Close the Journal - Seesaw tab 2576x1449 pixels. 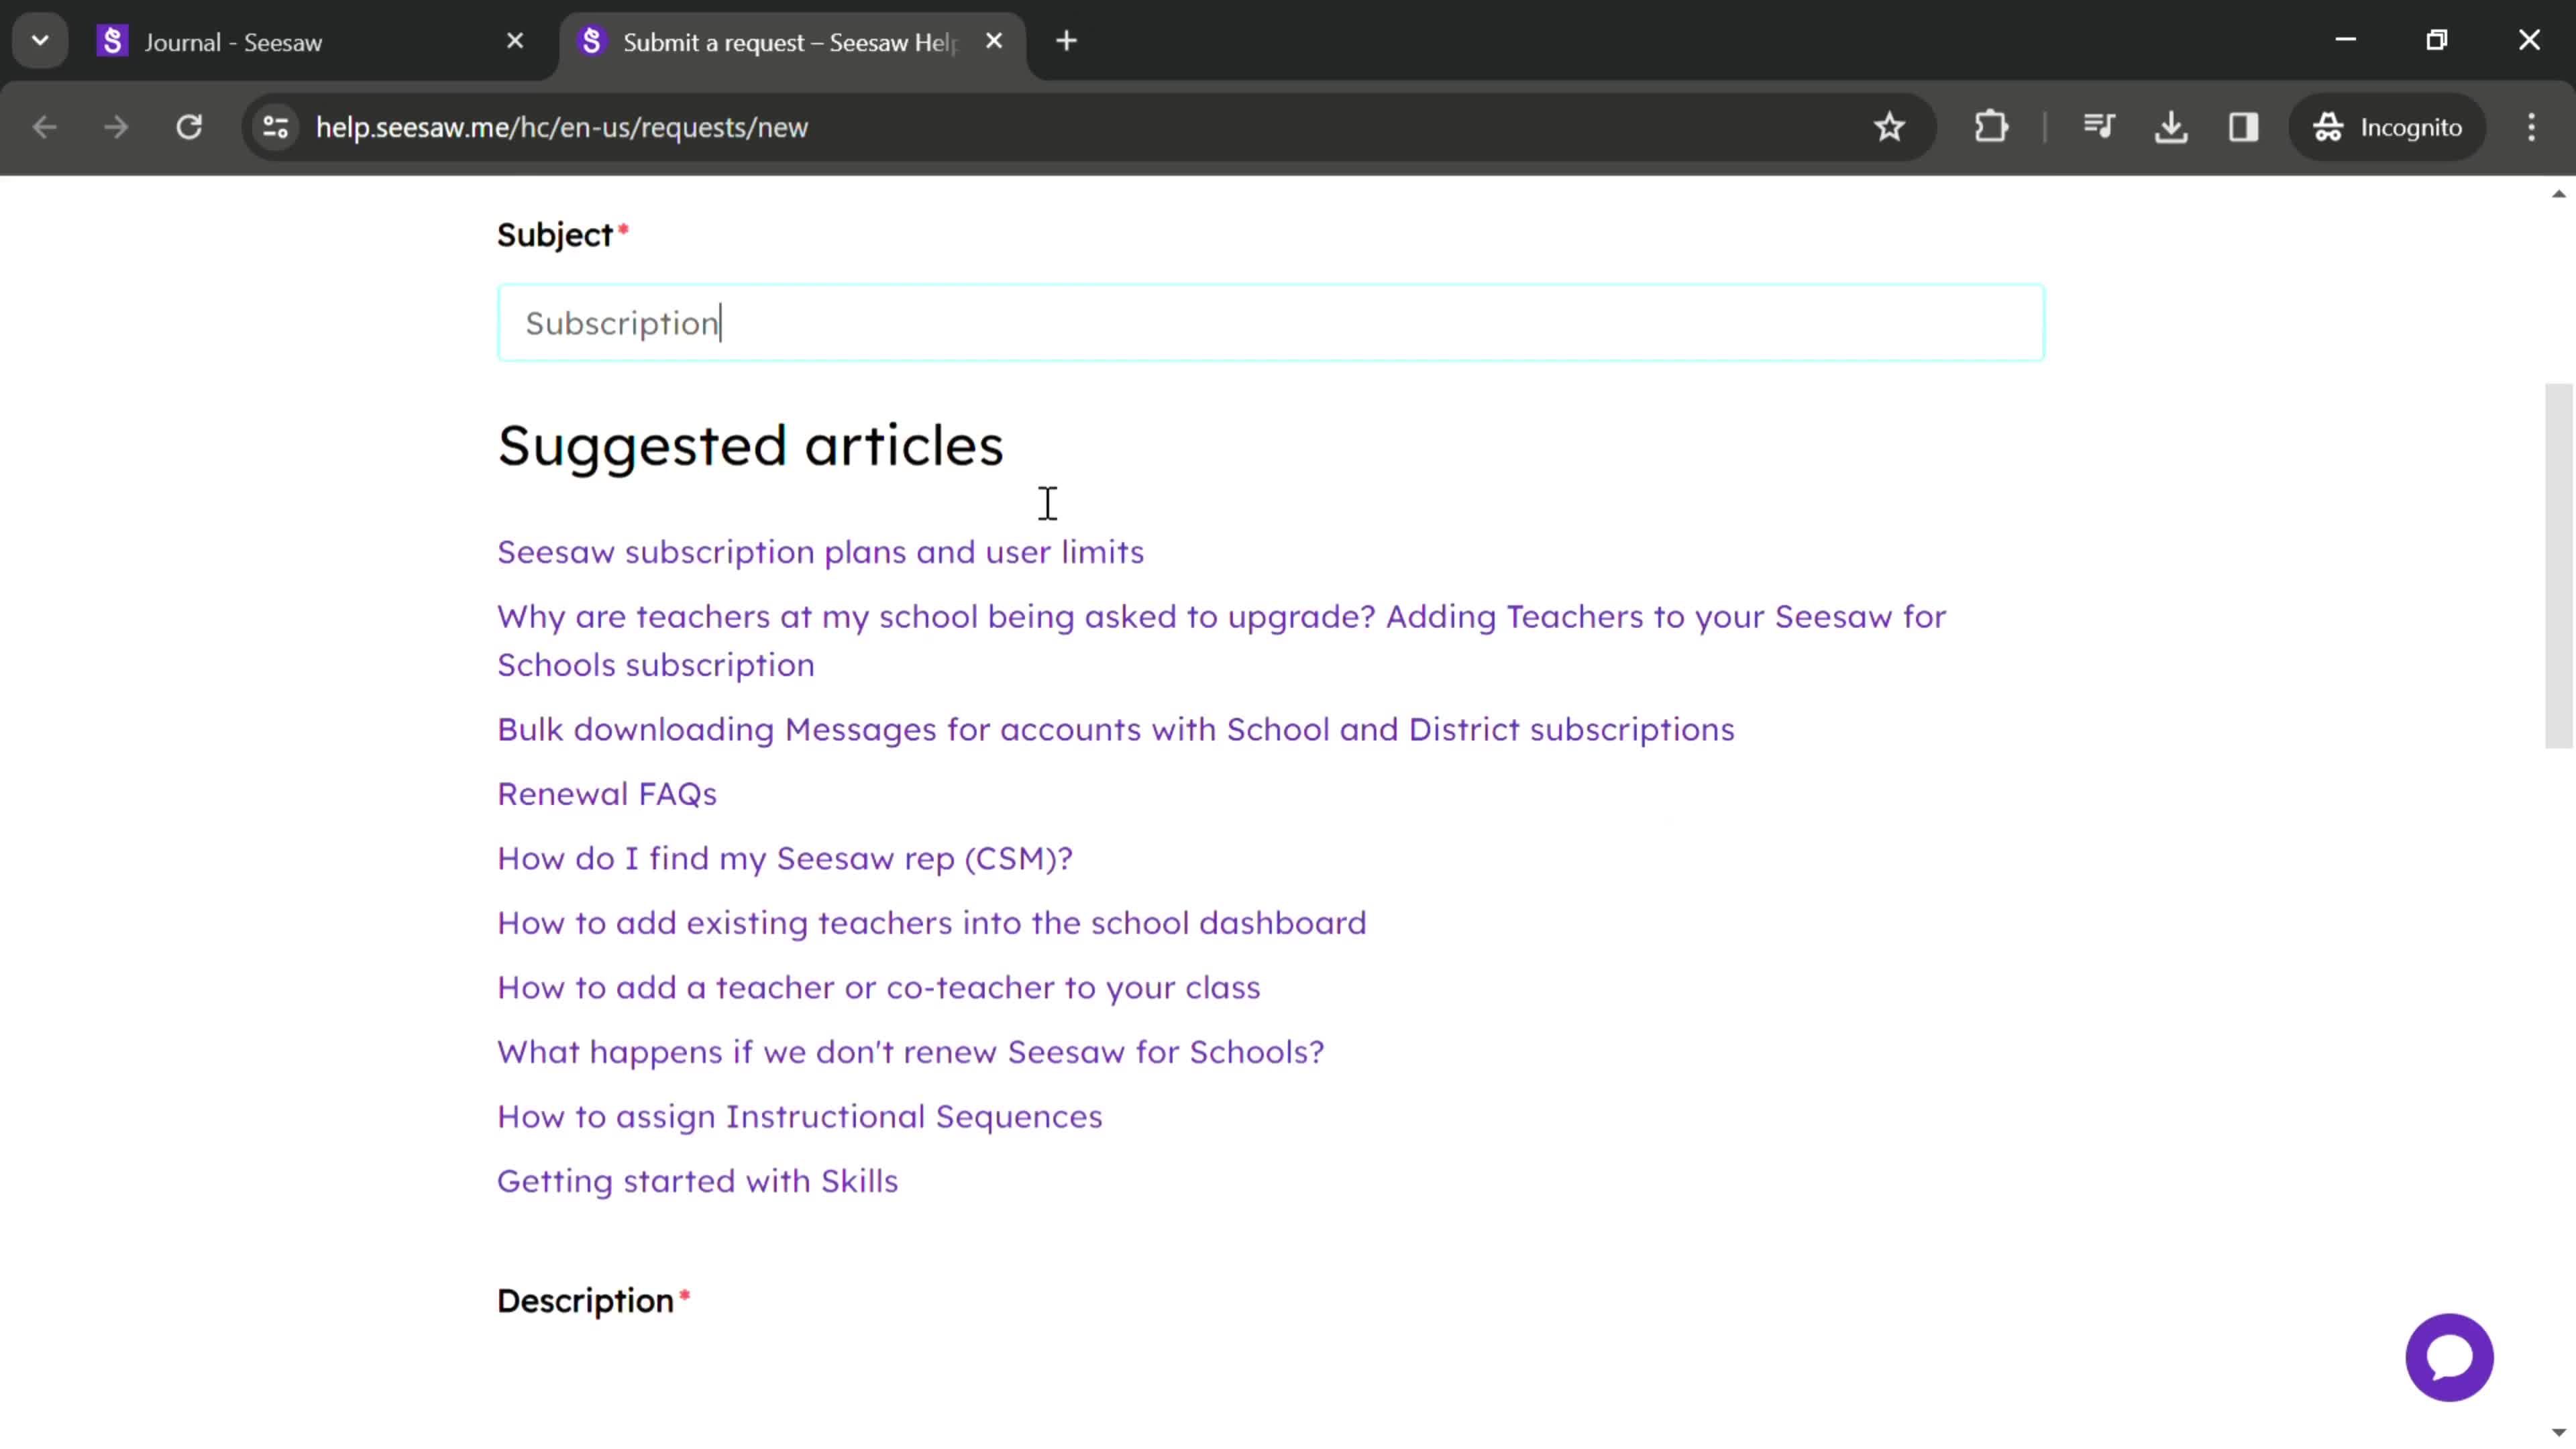(515, 41)
